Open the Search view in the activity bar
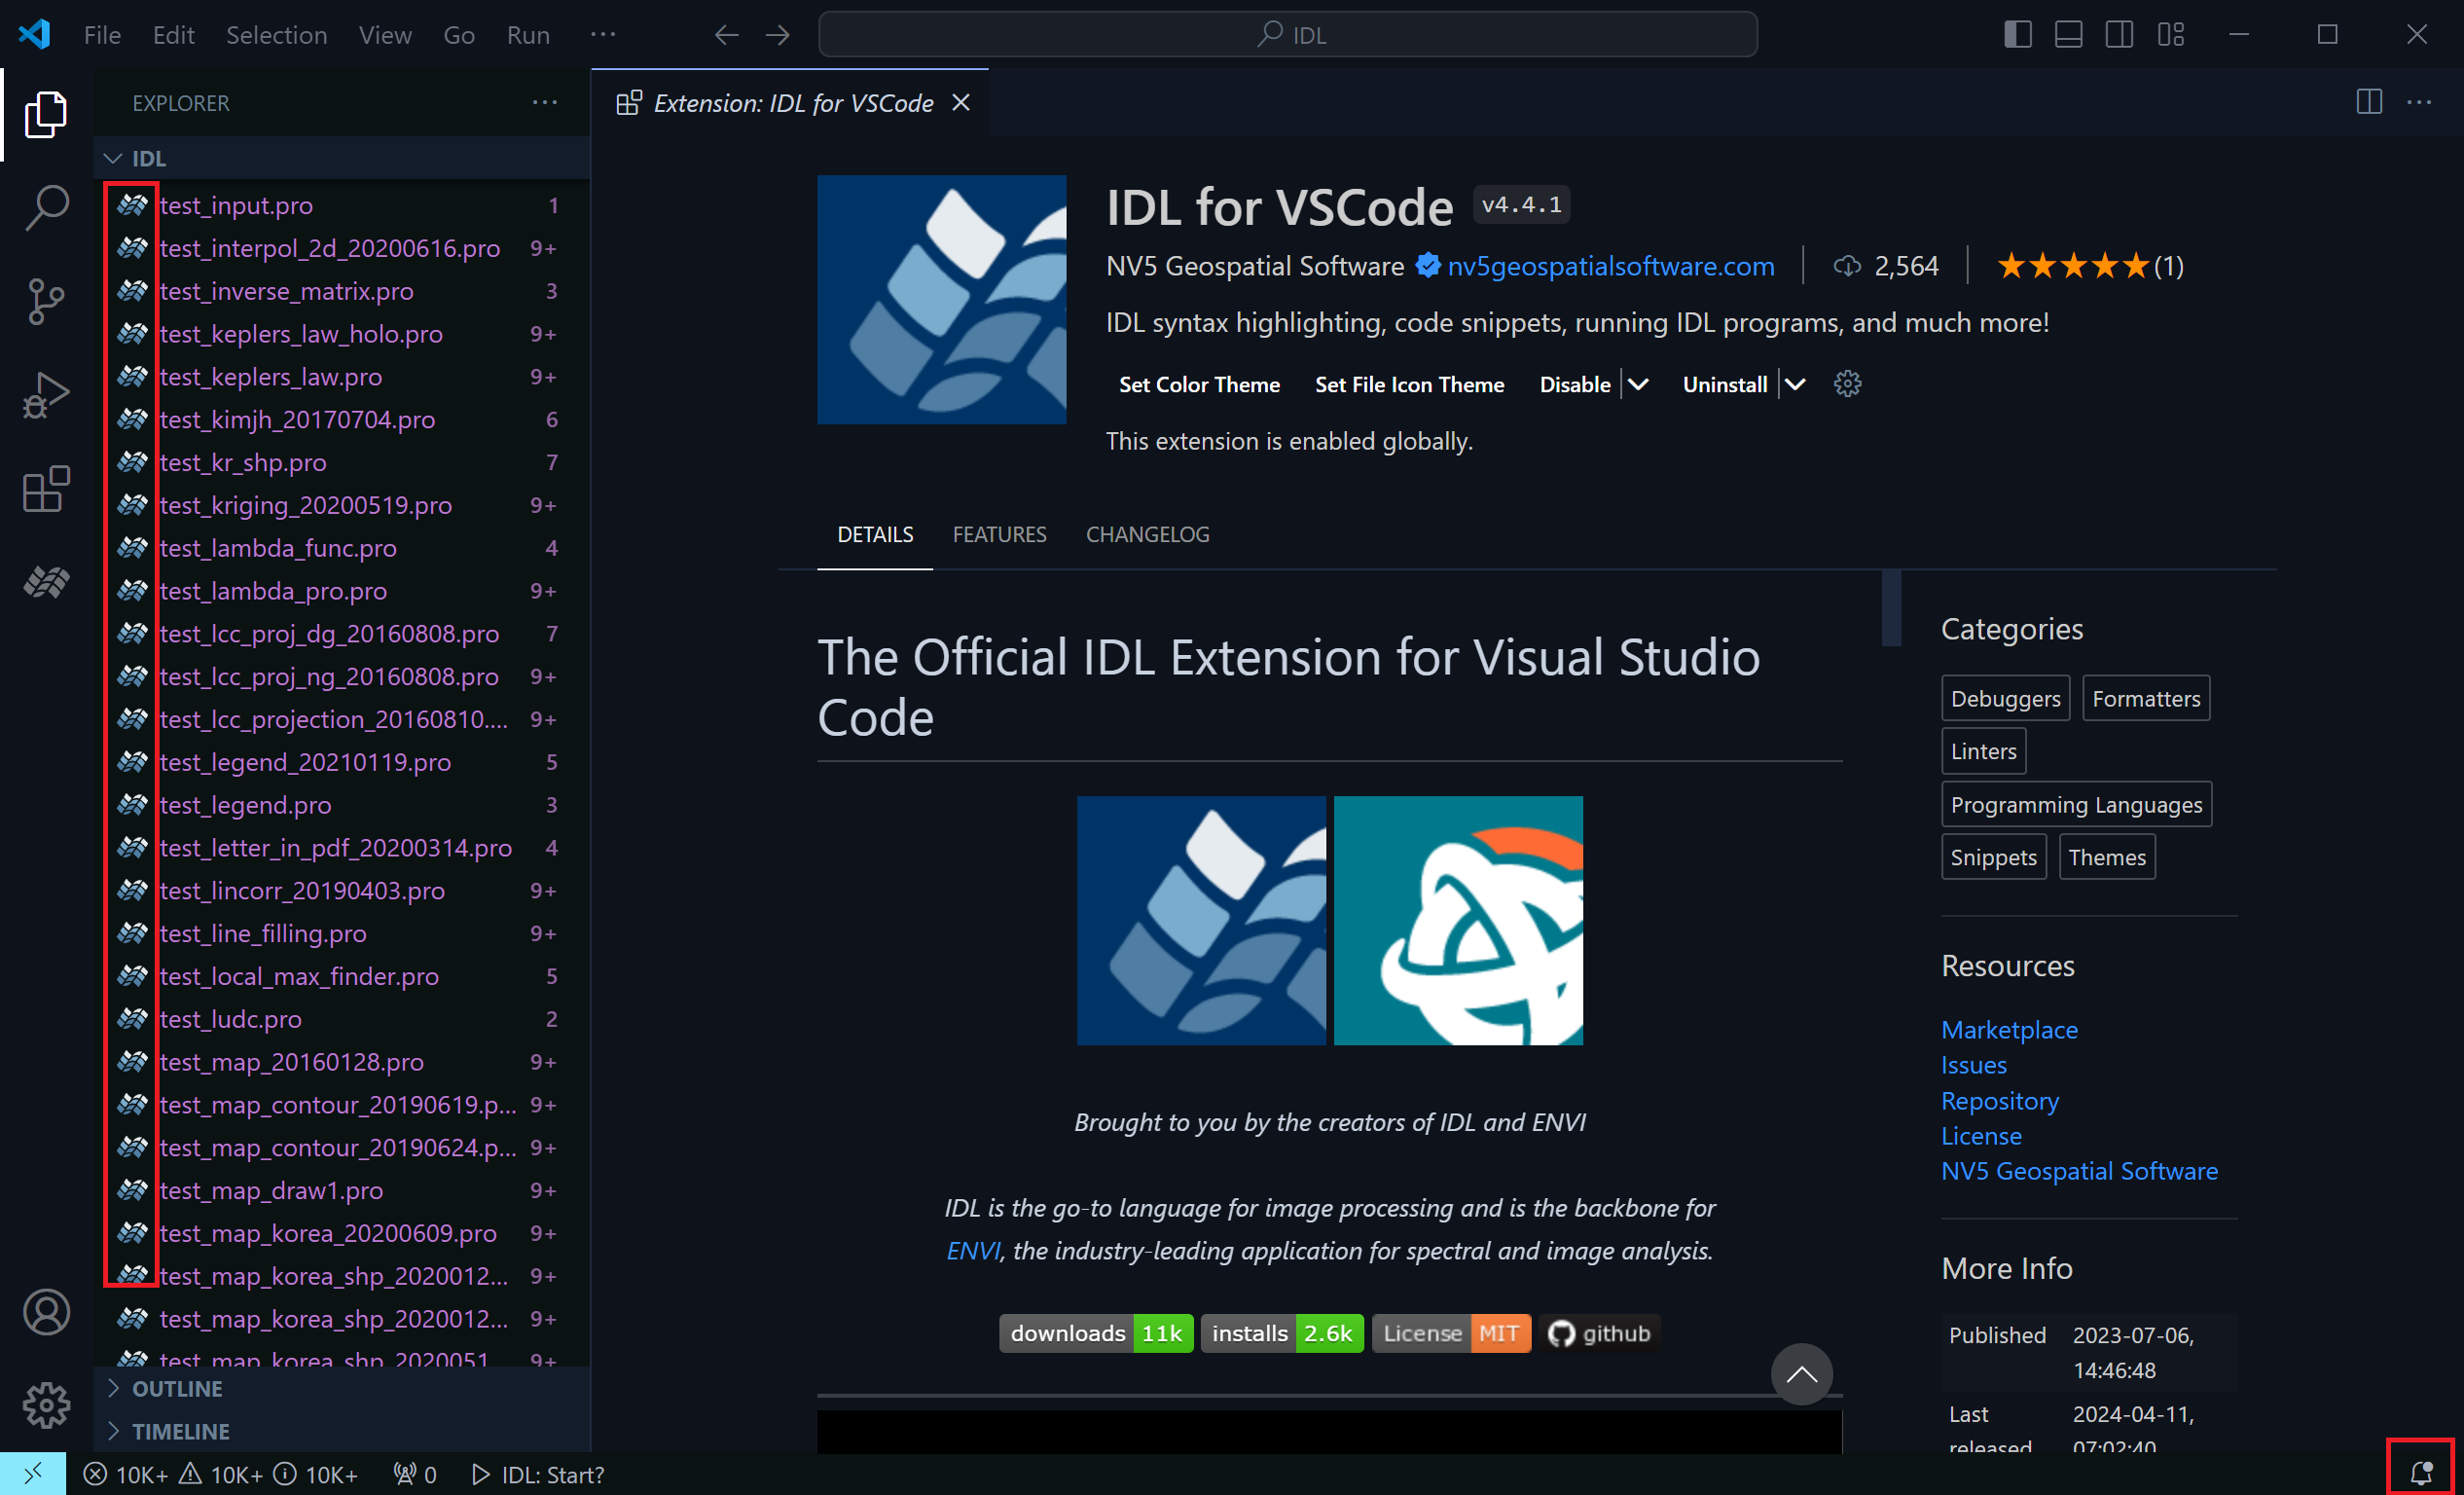The width and height of the screenshot is (2464, 1495). coord(46,208)
